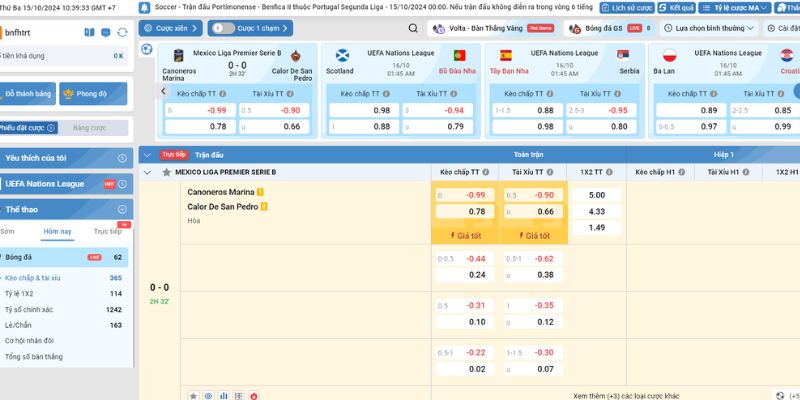Click odds 0.85 in Ba Lan card
800x400 pixels.
tap(764, 110)
